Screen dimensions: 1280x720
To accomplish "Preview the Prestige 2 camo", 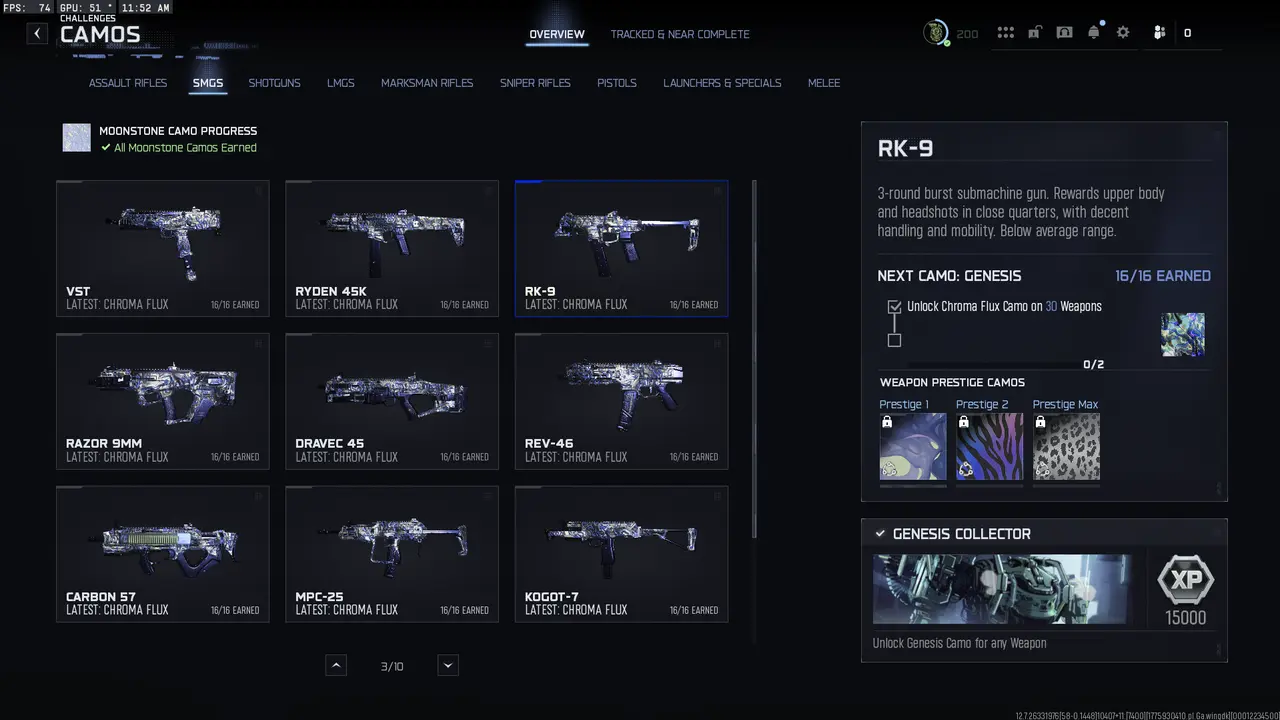I will point(989,447).
